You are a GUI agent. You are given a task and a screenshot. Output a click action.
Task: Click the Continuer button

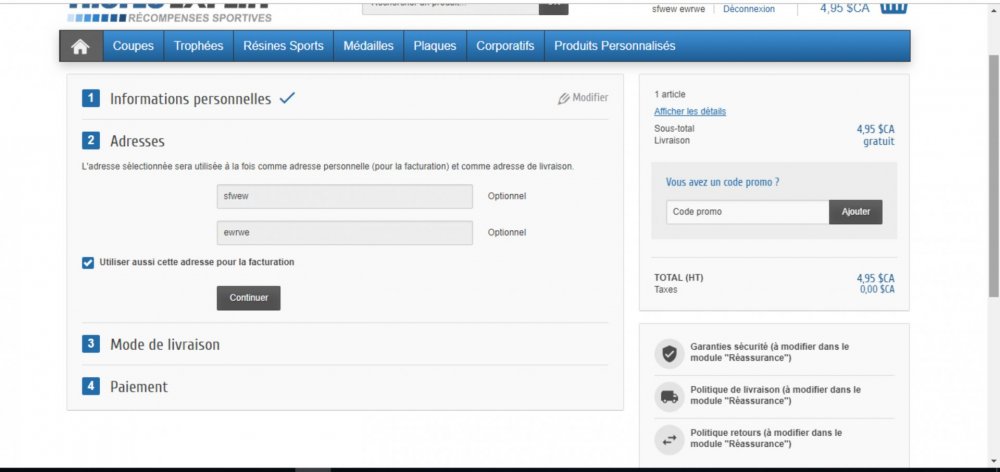point(249,298)
